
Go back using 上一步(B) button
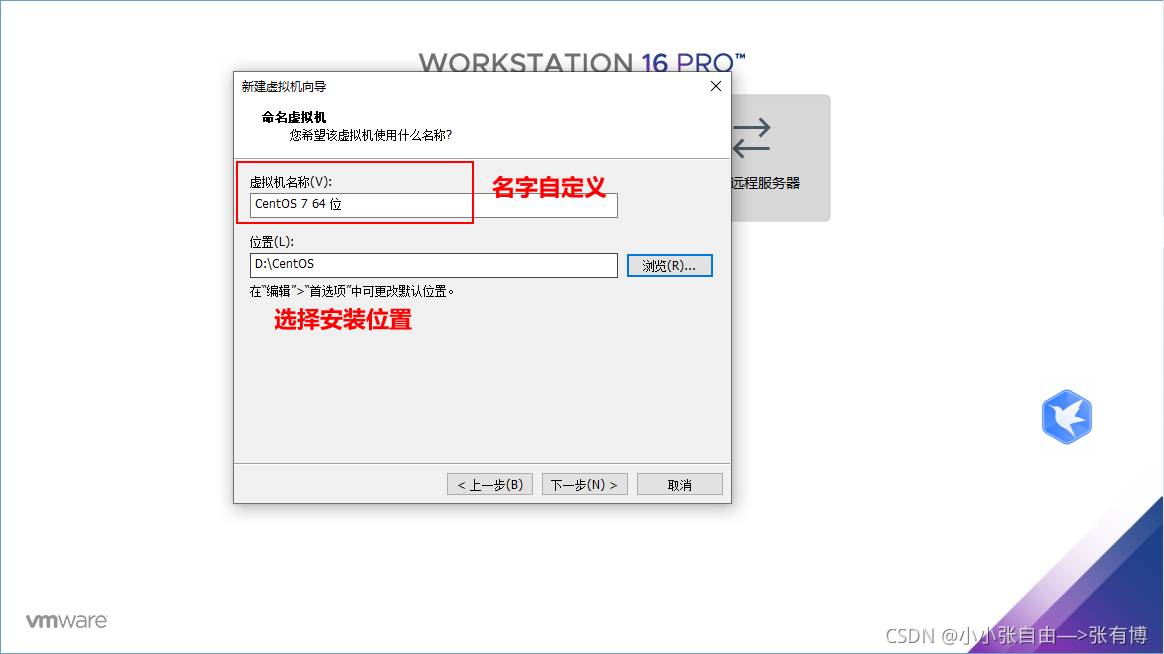(490, 485)
